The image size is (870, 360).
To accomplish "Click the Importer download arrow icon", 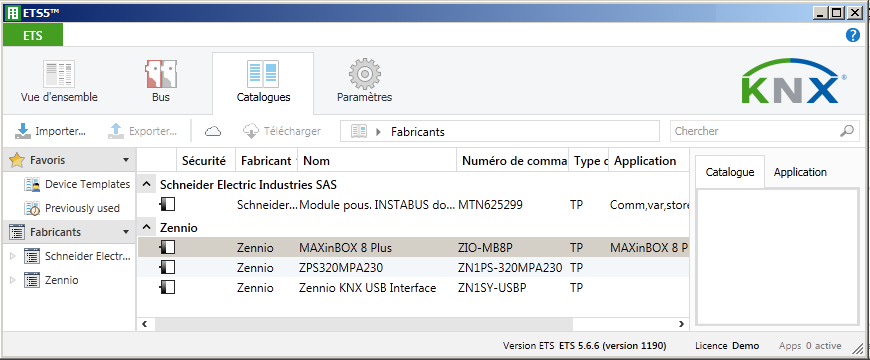I will tap(23, 131).
